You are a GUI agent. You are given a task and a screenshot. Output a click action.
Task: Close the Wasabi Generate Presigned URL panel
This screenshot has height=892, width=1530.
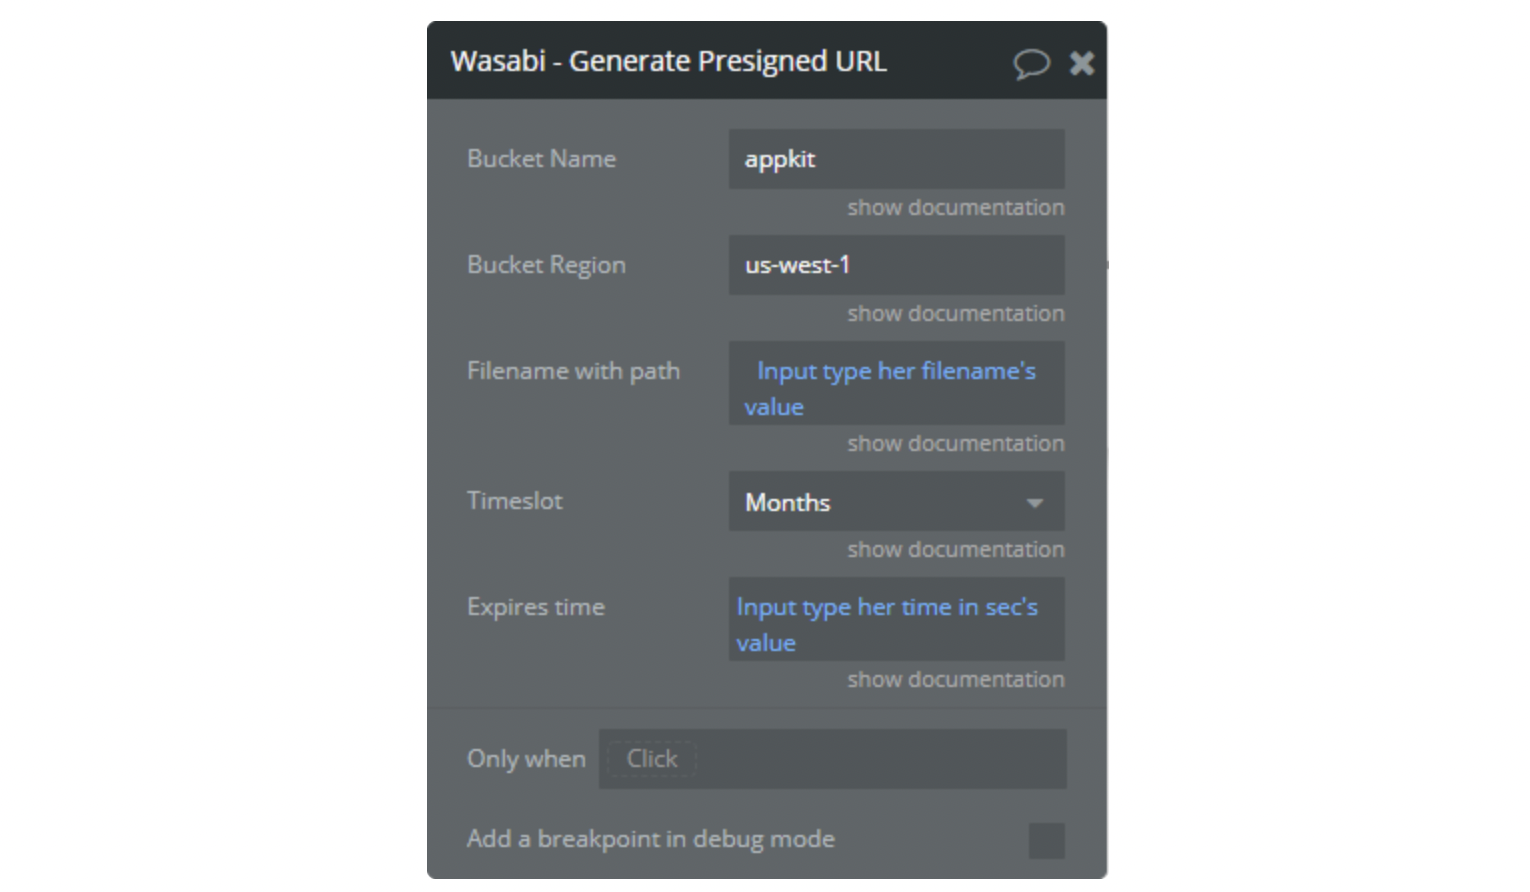1082,64
